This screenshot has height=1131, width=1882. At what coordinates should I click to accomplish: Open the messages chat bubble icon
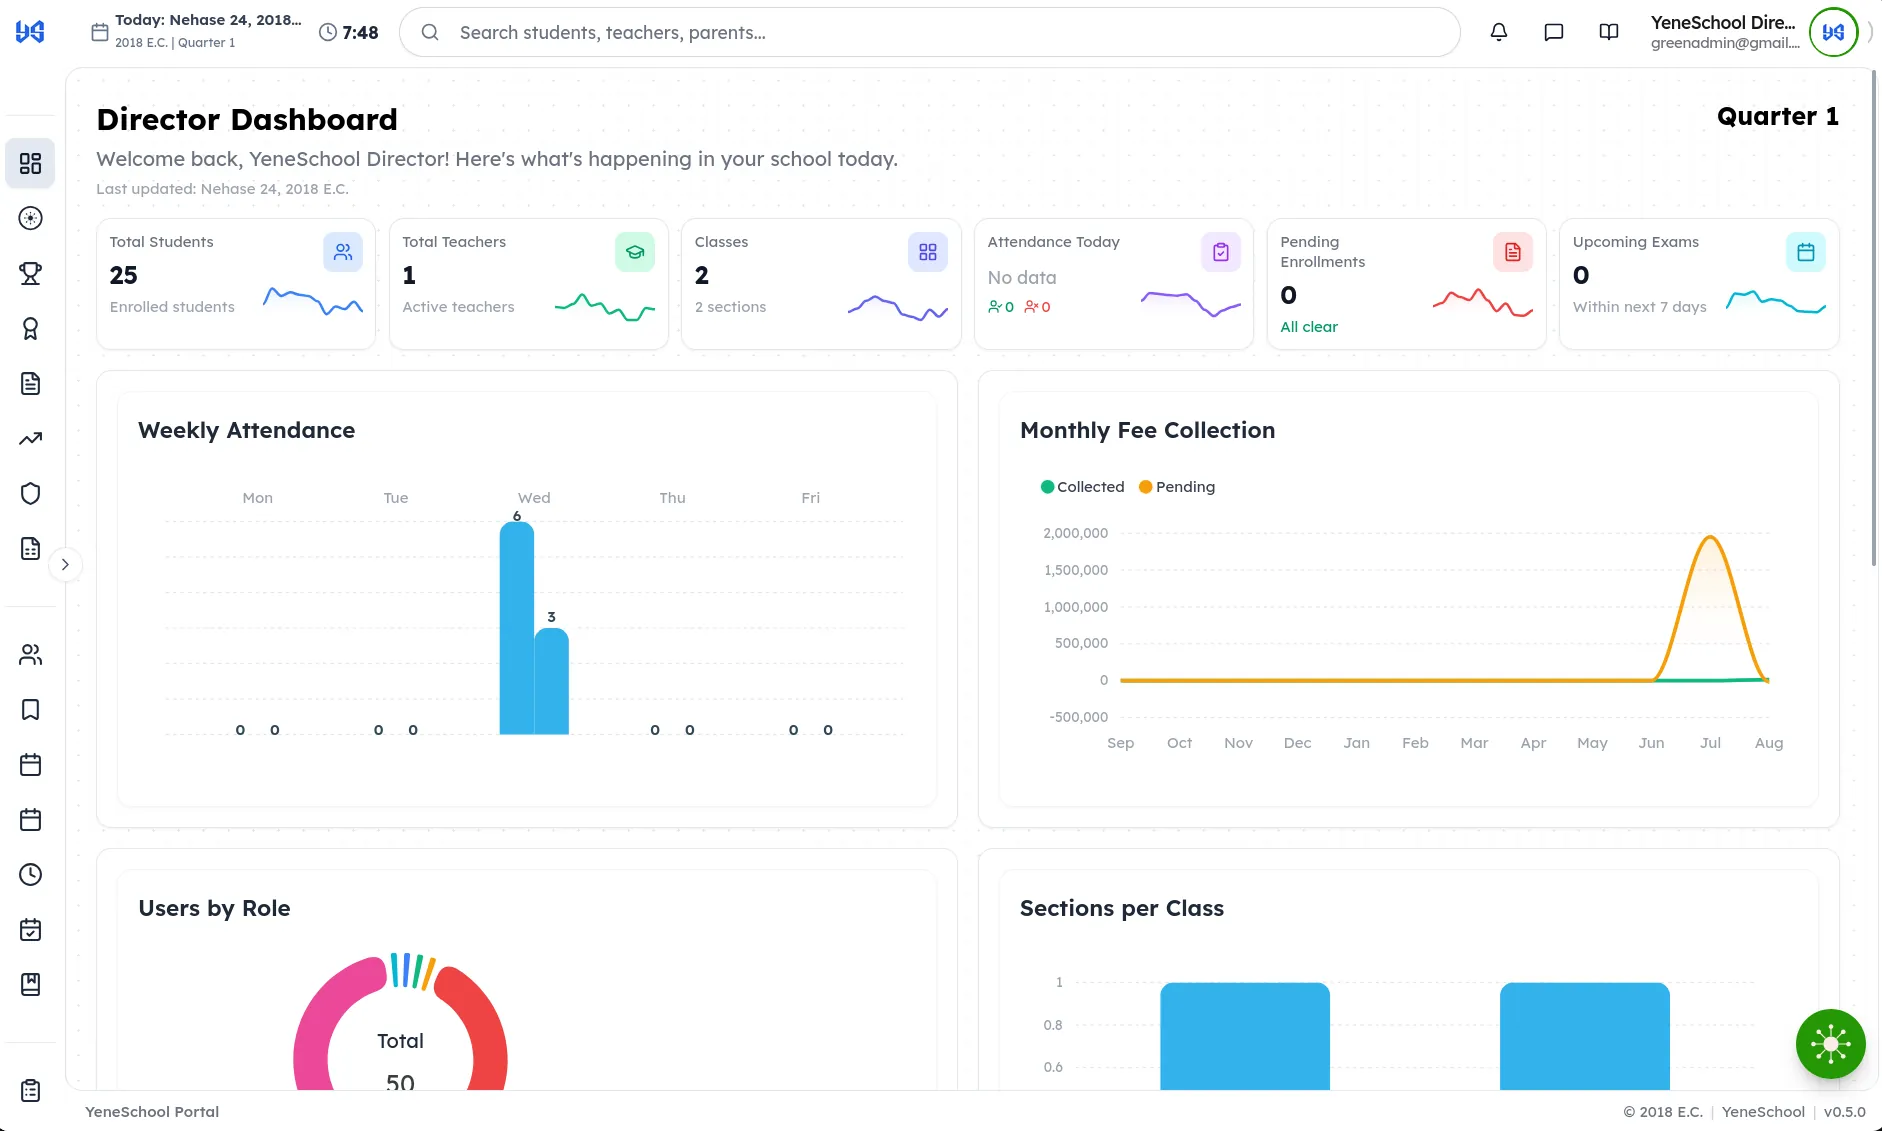pyautogui.click(x=1553, y=32)
